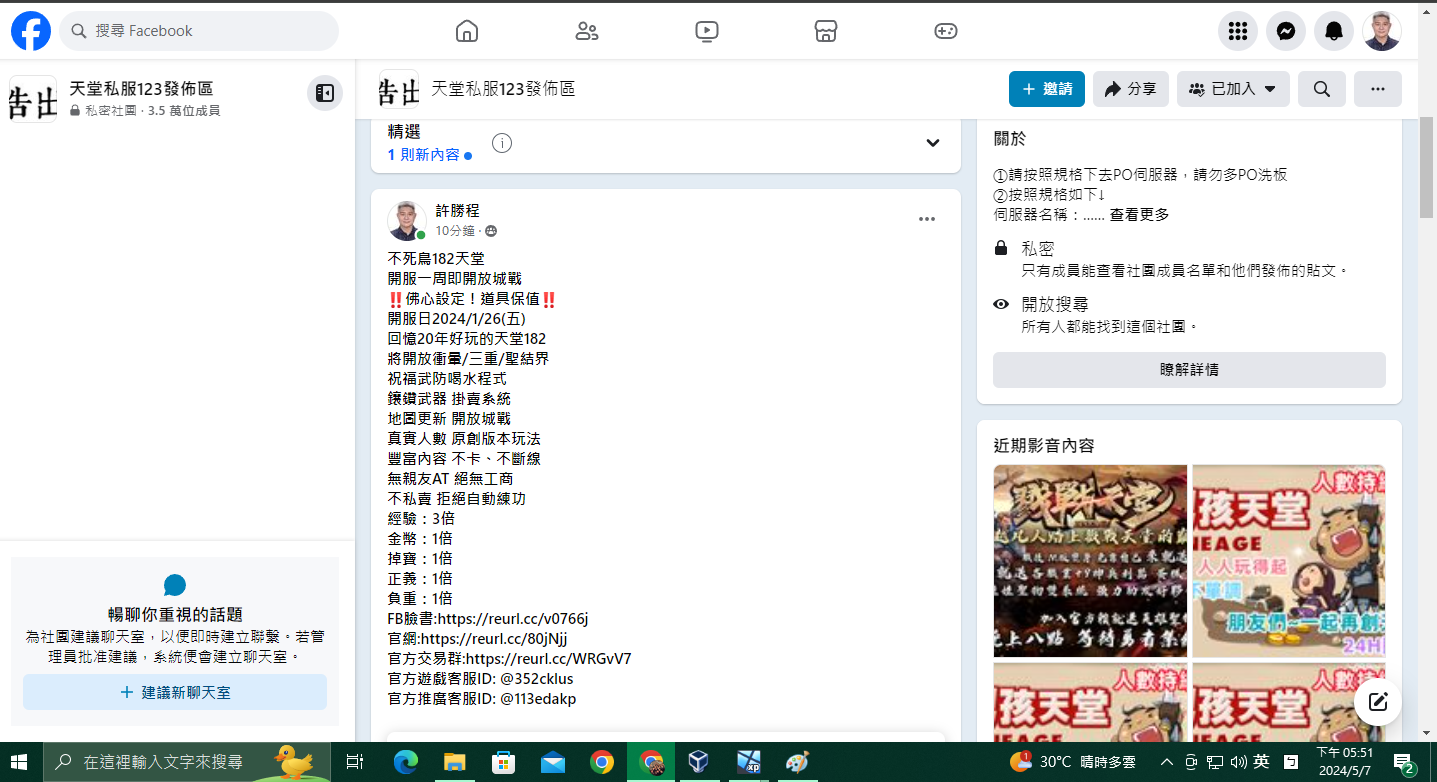Open 天堂私服123發佈區 title in left sidebar
The image size is (1437, 782).
tap(141, 89)
